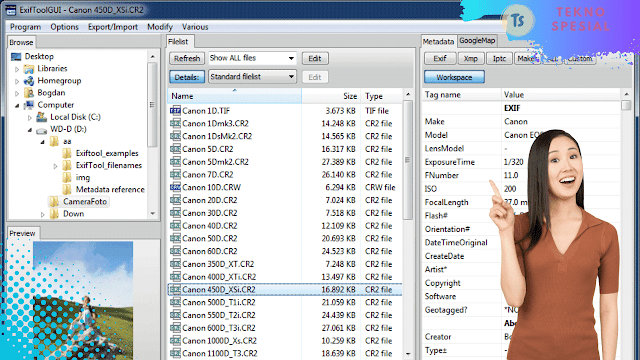Screen dimensions: 640x360
Task: Click the Computer icon in tree
Action: coord(29,105)
